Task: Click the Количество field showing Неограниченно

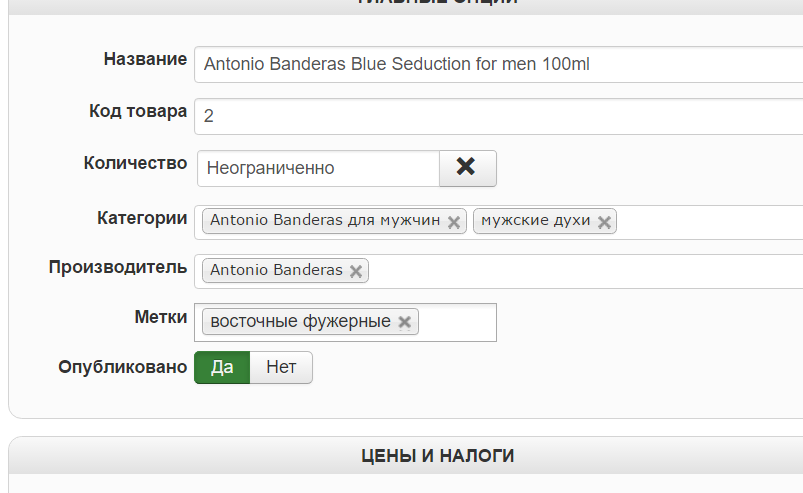Action: point(318,168)
